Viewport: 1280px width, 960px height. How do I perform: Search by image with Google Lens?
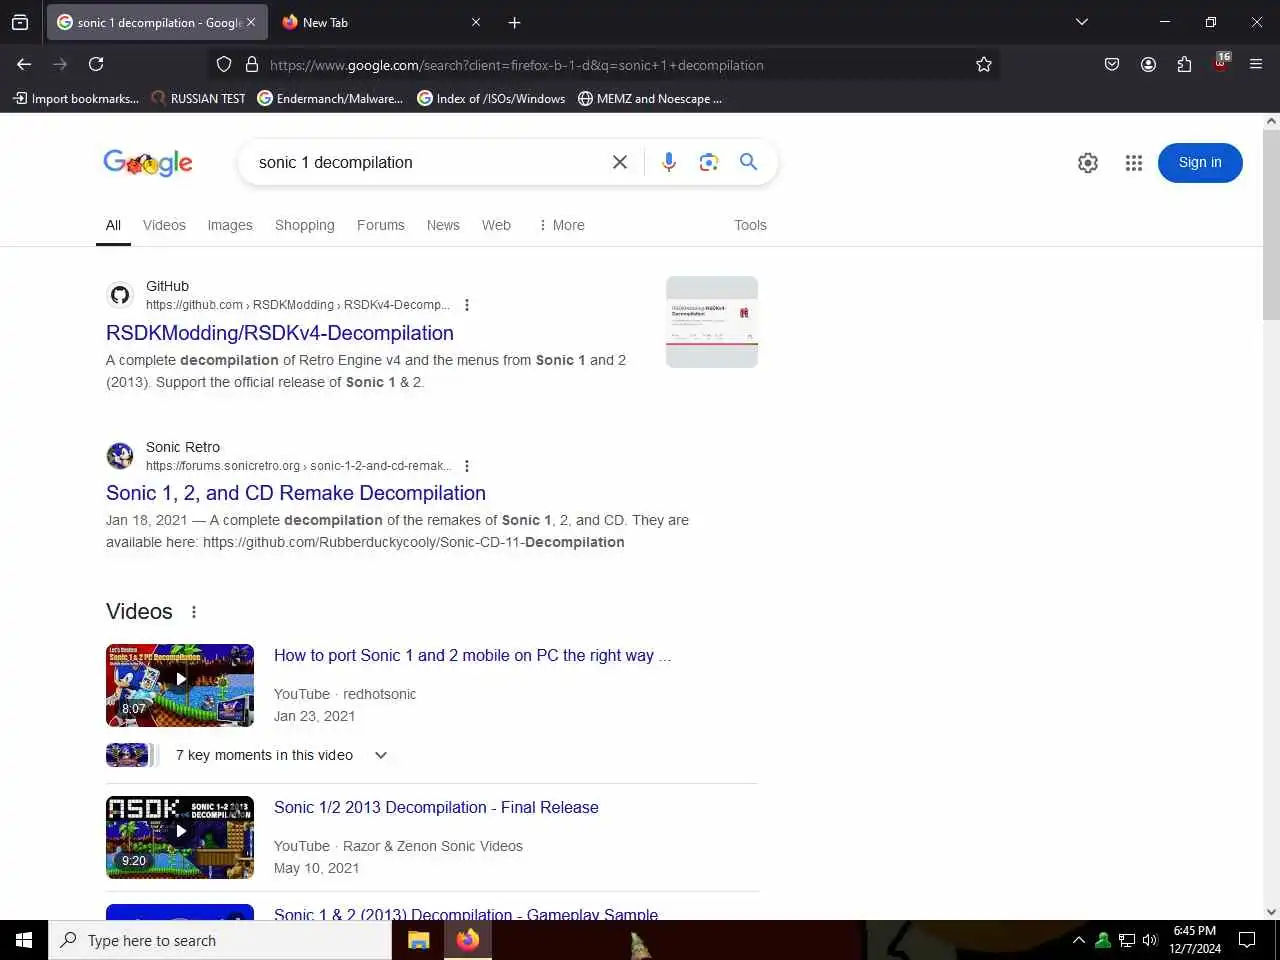point(709,162)
